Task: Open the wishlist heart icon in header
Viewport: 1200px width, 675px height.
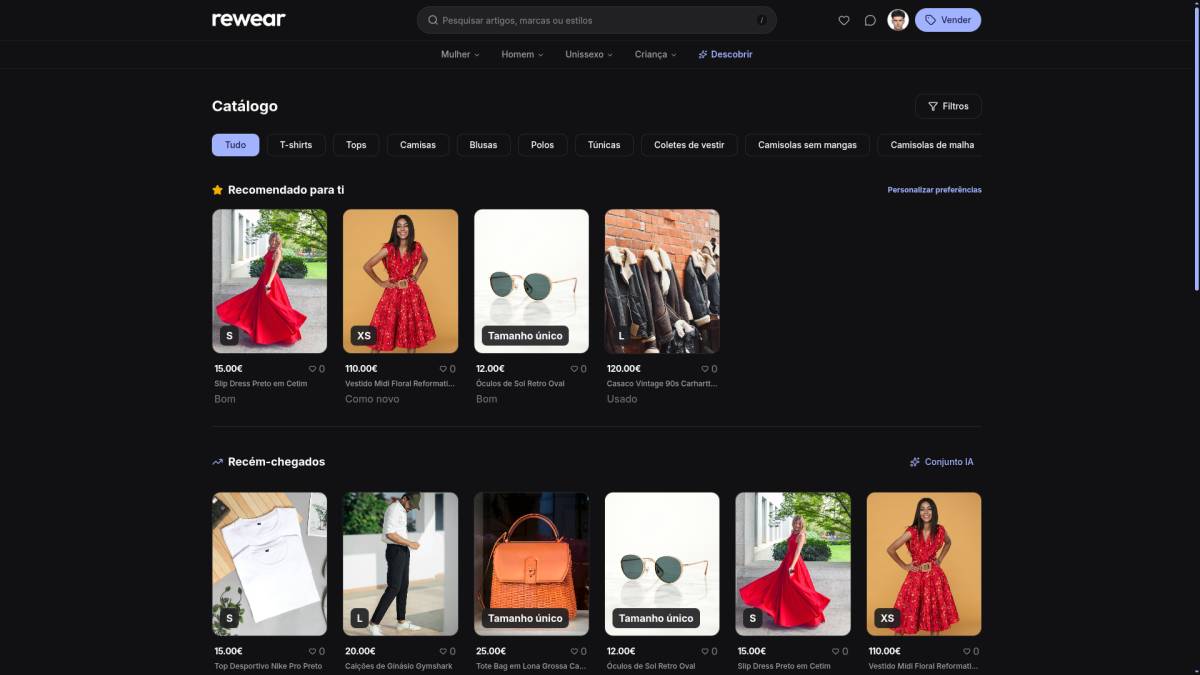Action: pyautogui.click(x=844, y=20)
